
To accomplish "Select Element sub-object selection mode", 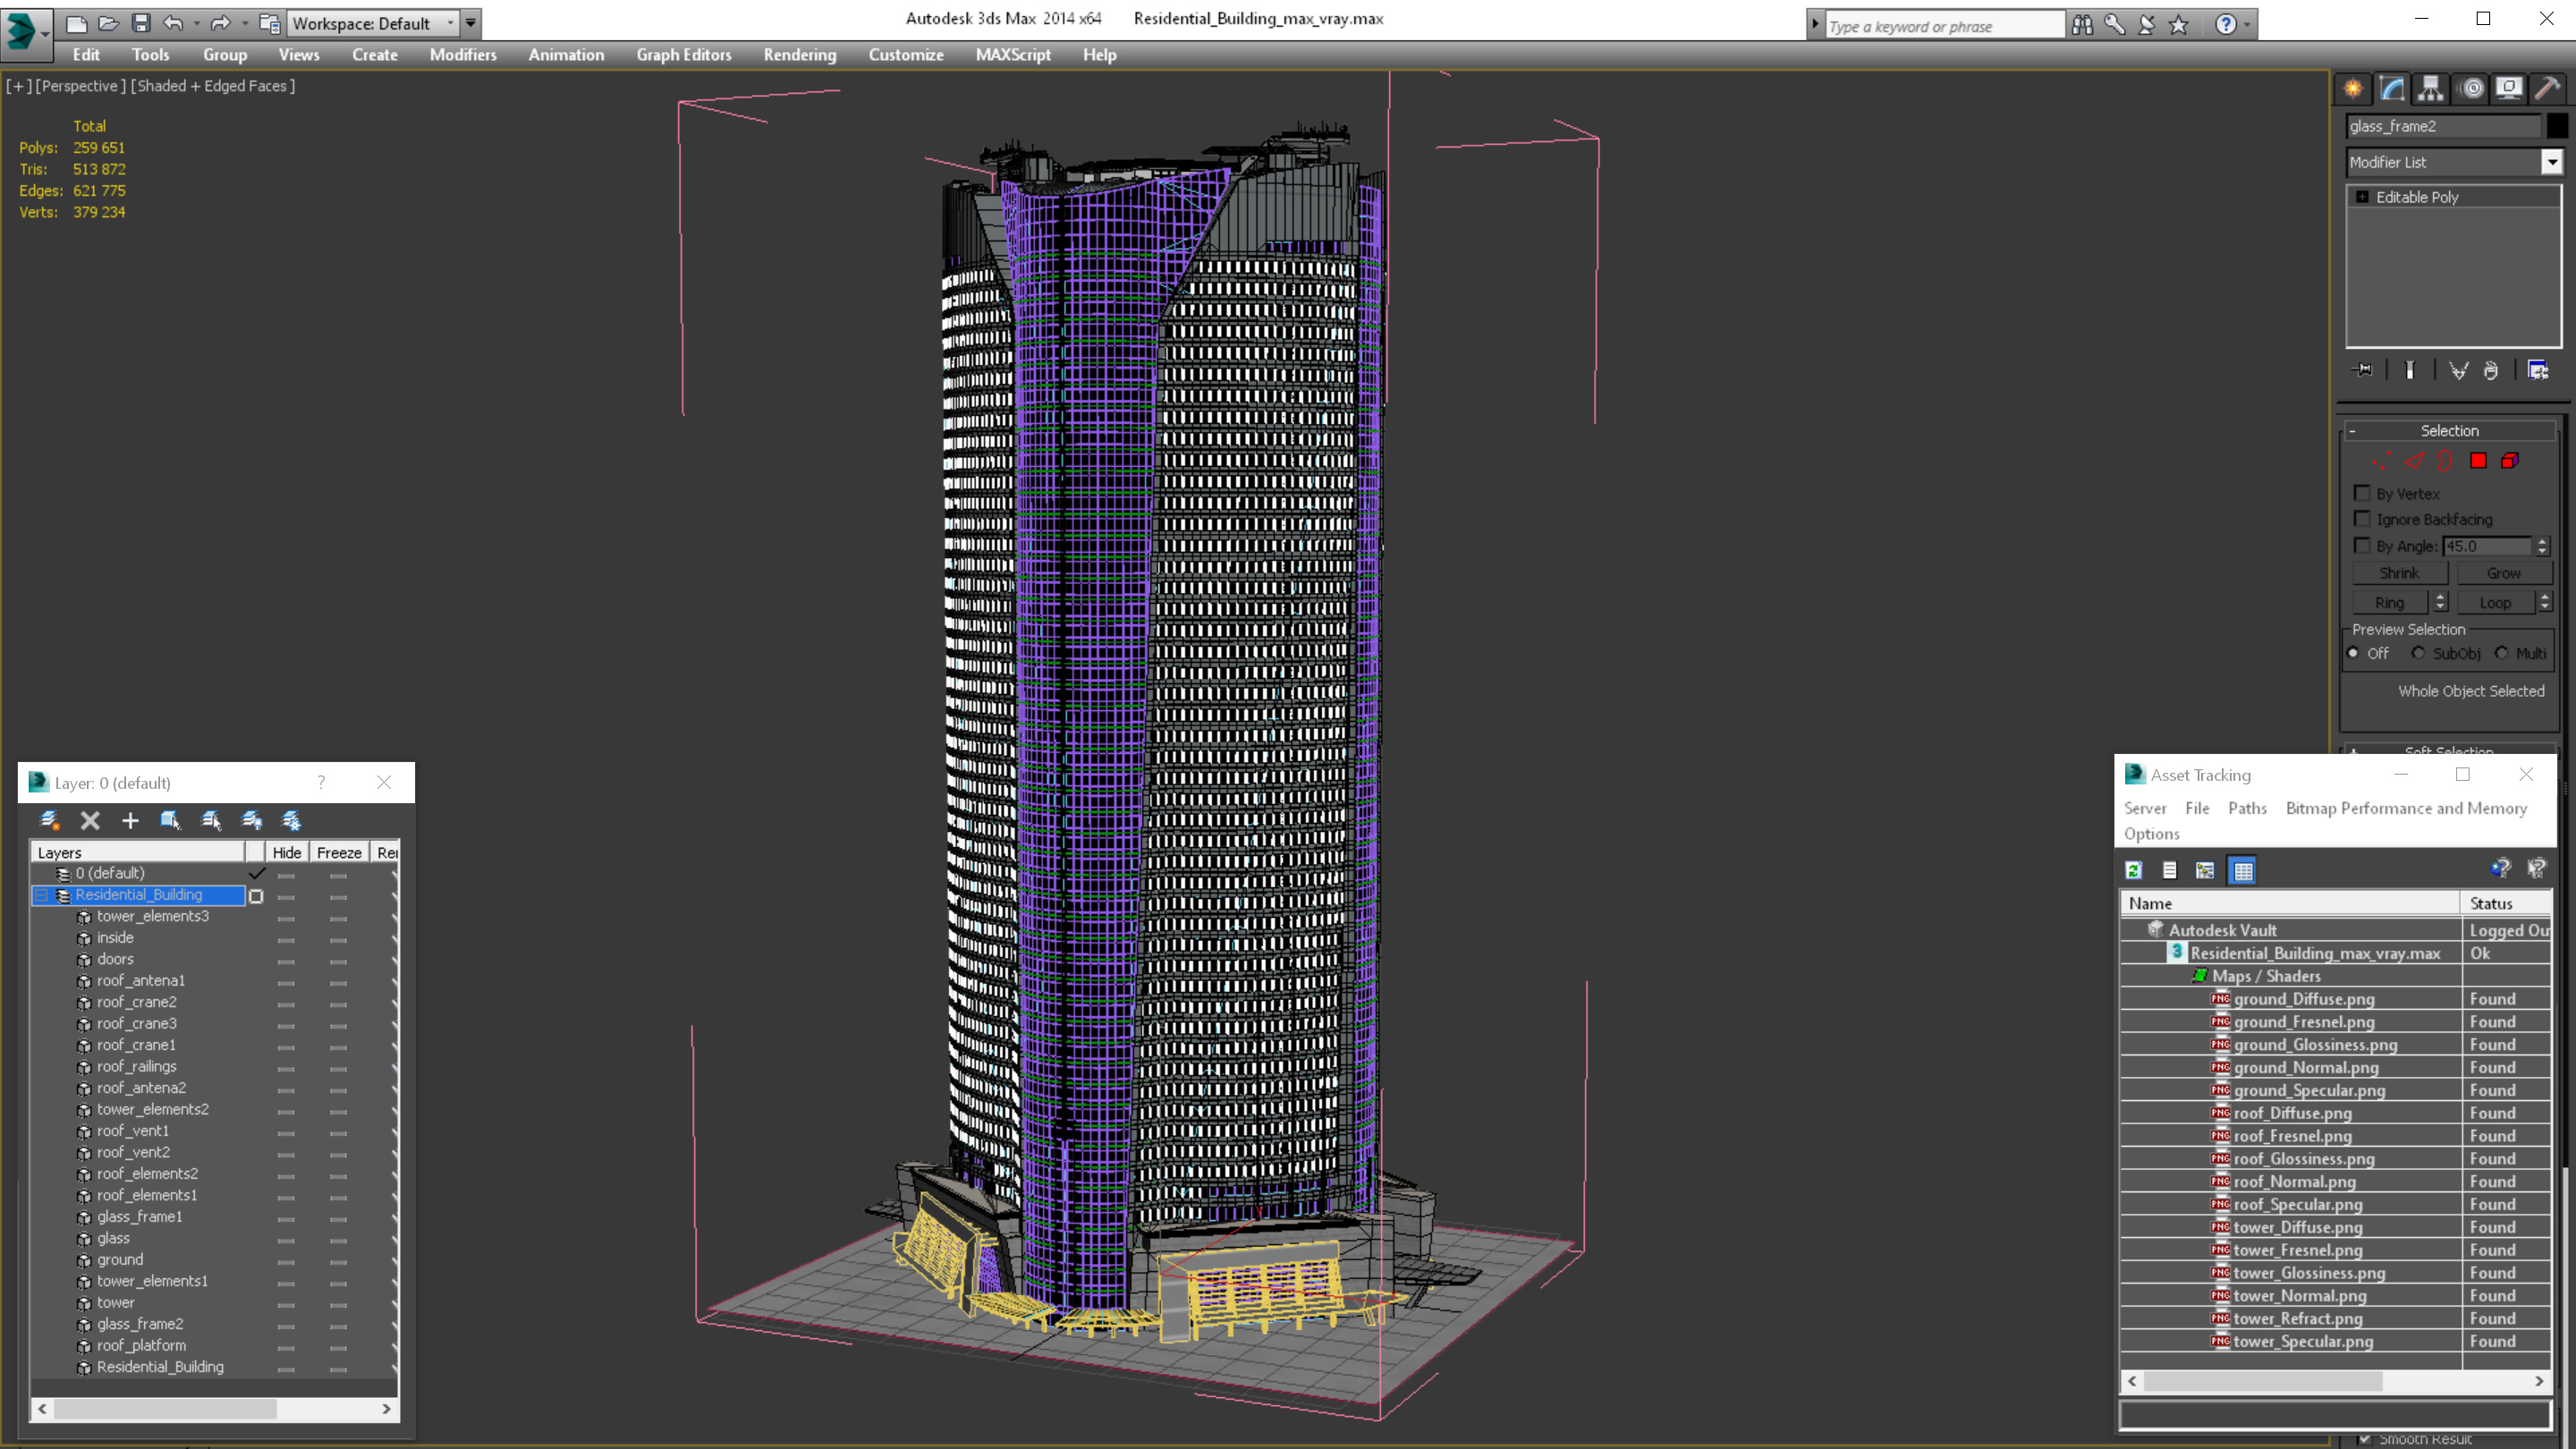I will tap(2510, 461).
